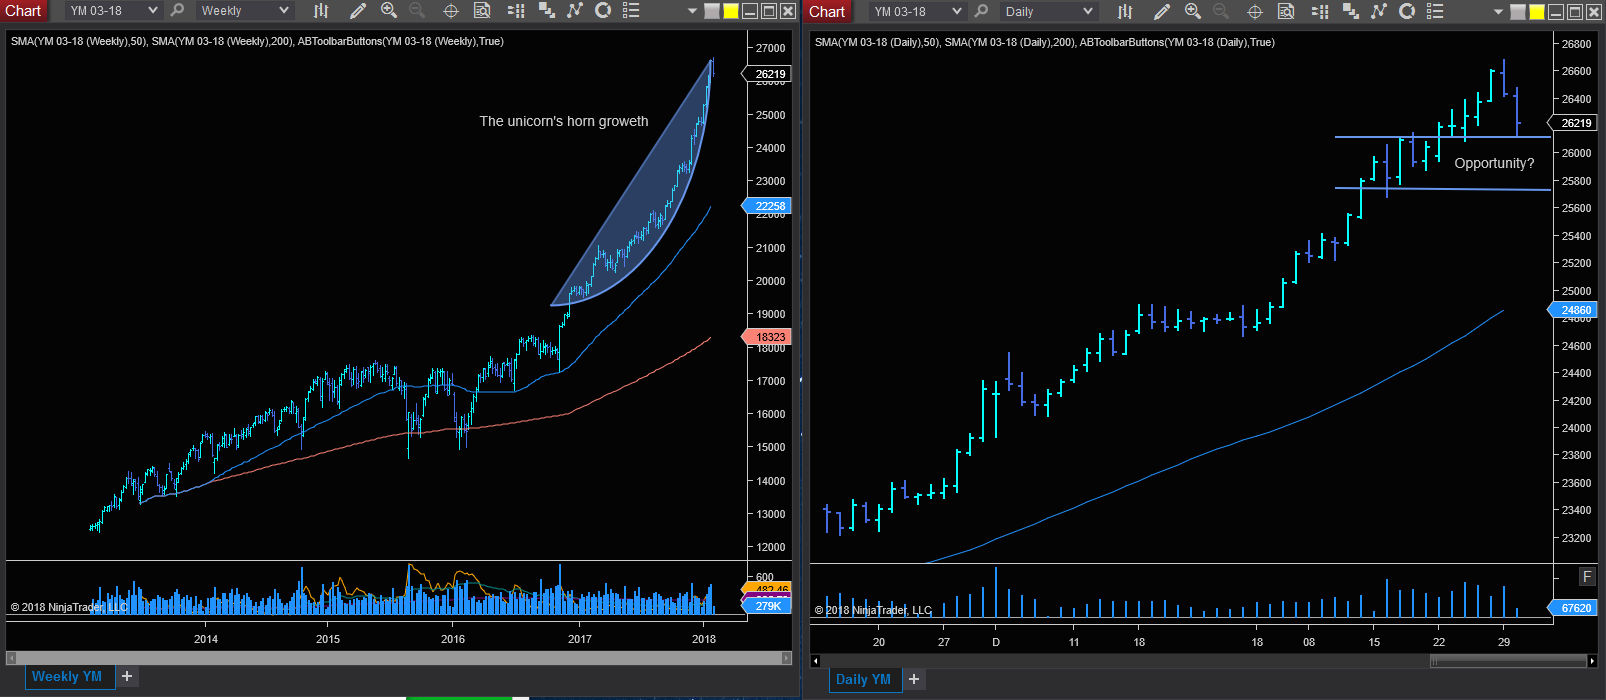Click yellow instrument link swatch on Weekly chart
This screenshot has height=700, width=1606.
(731, 12)
